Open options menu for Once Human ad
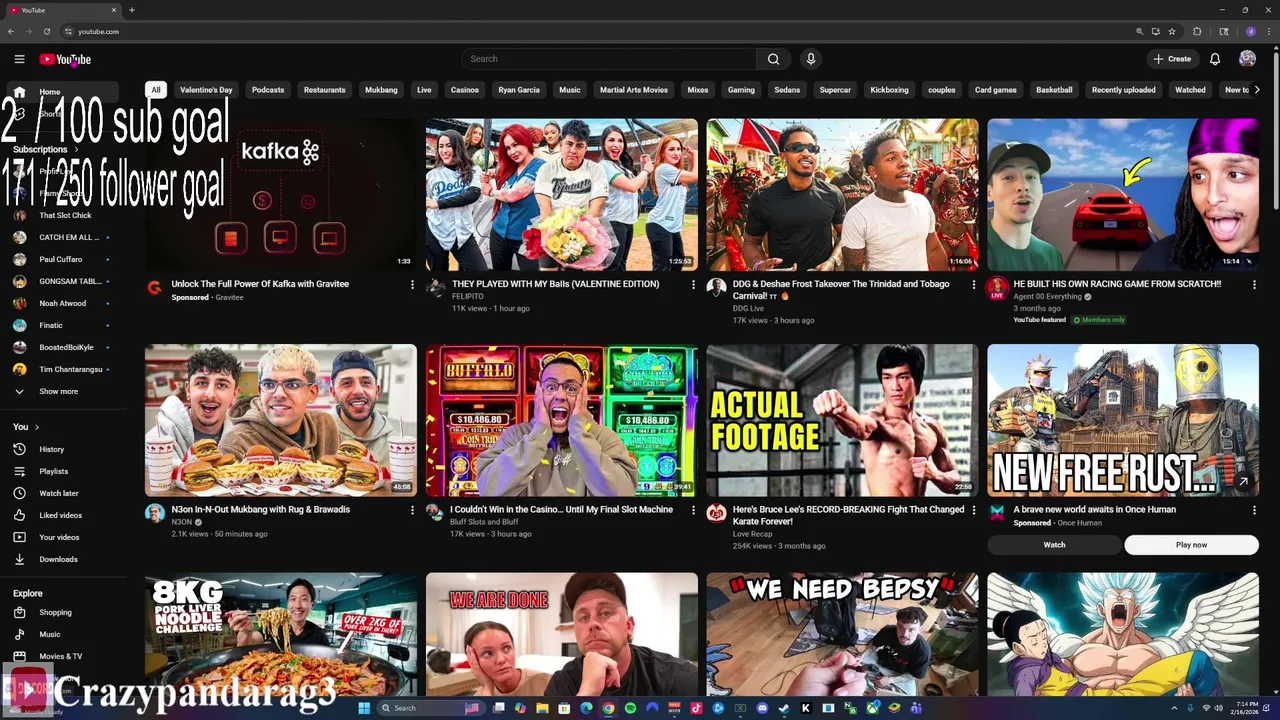 (1254, 510)
